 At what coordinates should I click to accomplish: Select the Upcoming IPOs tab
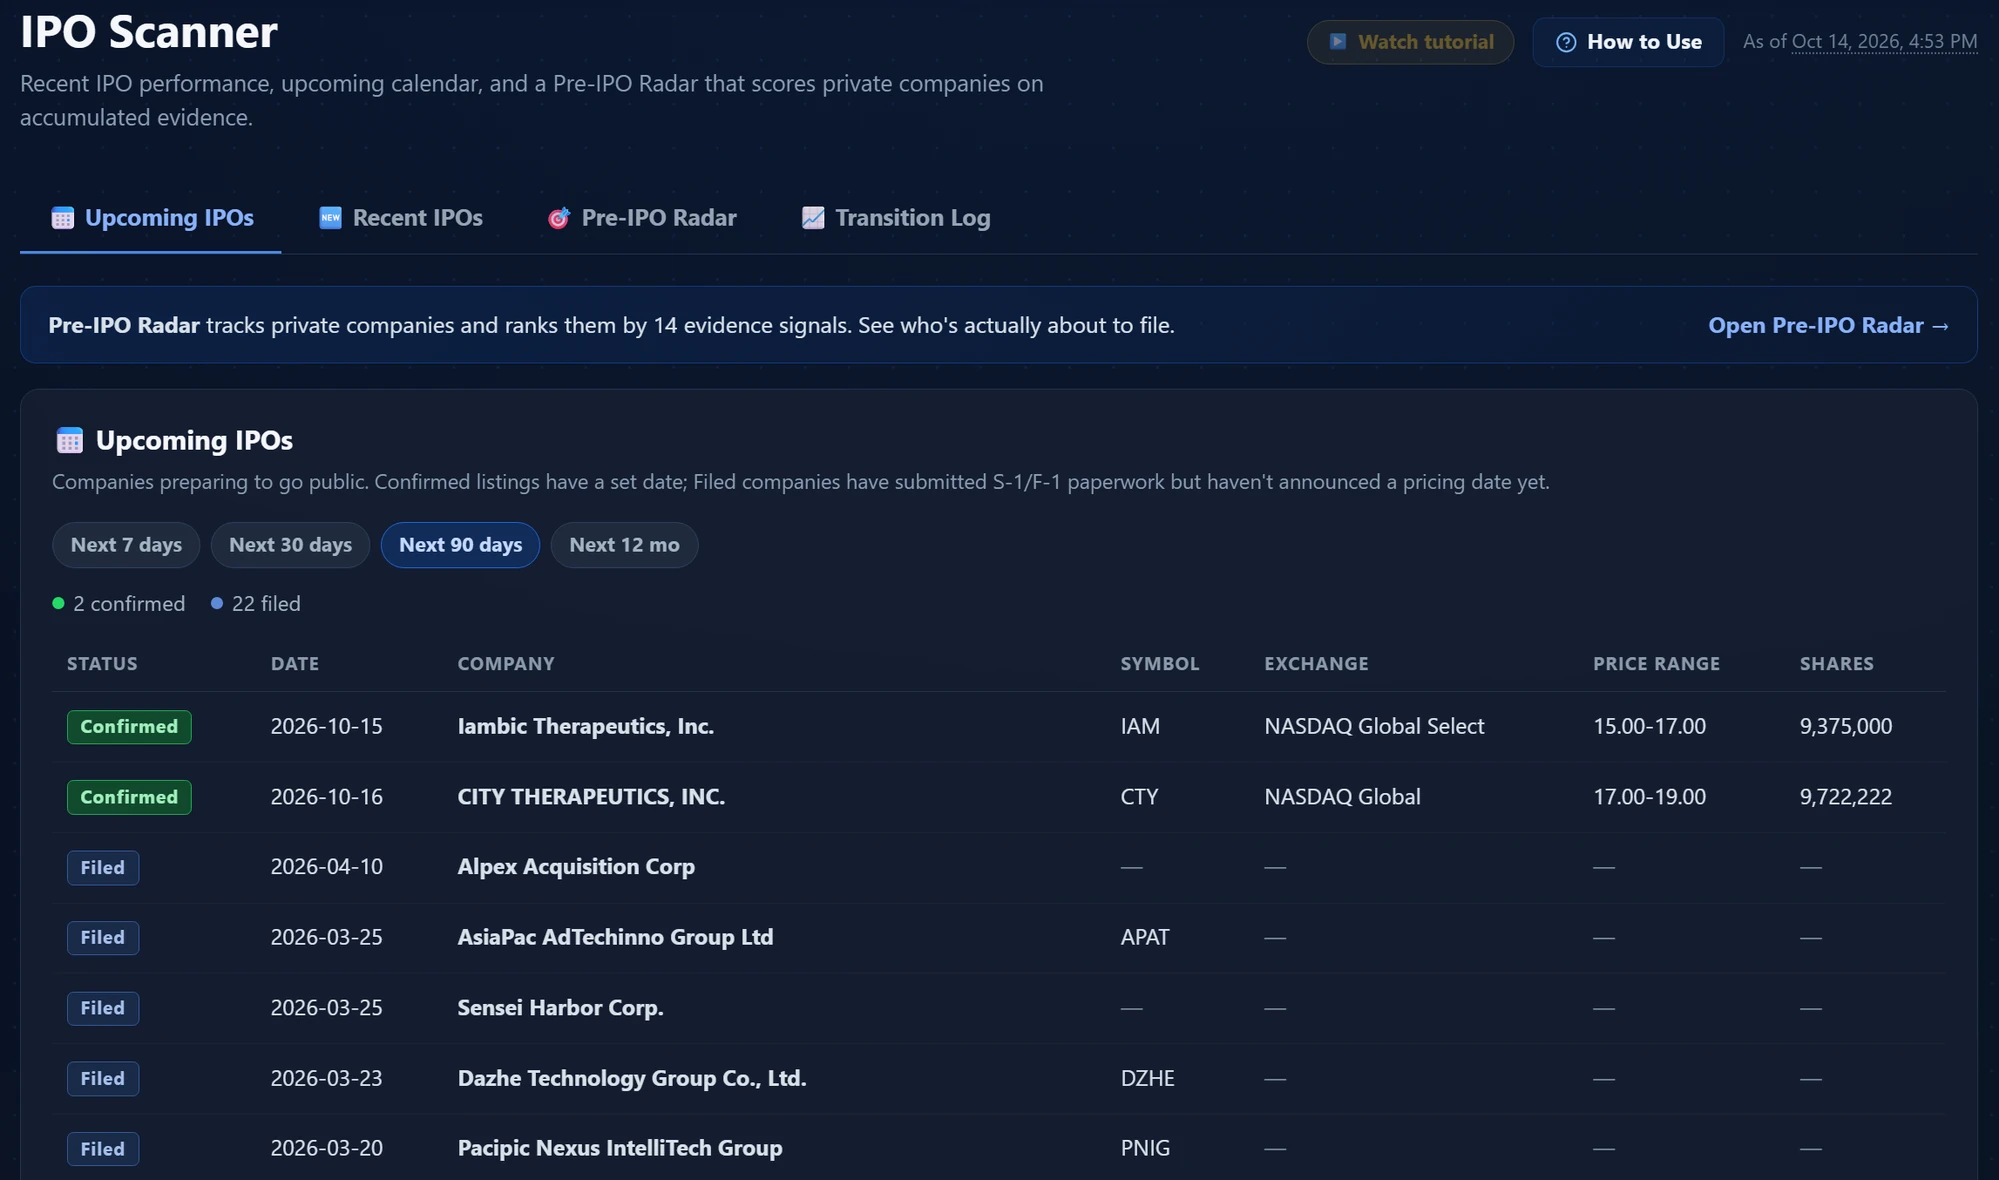click(x=151, y=218)
